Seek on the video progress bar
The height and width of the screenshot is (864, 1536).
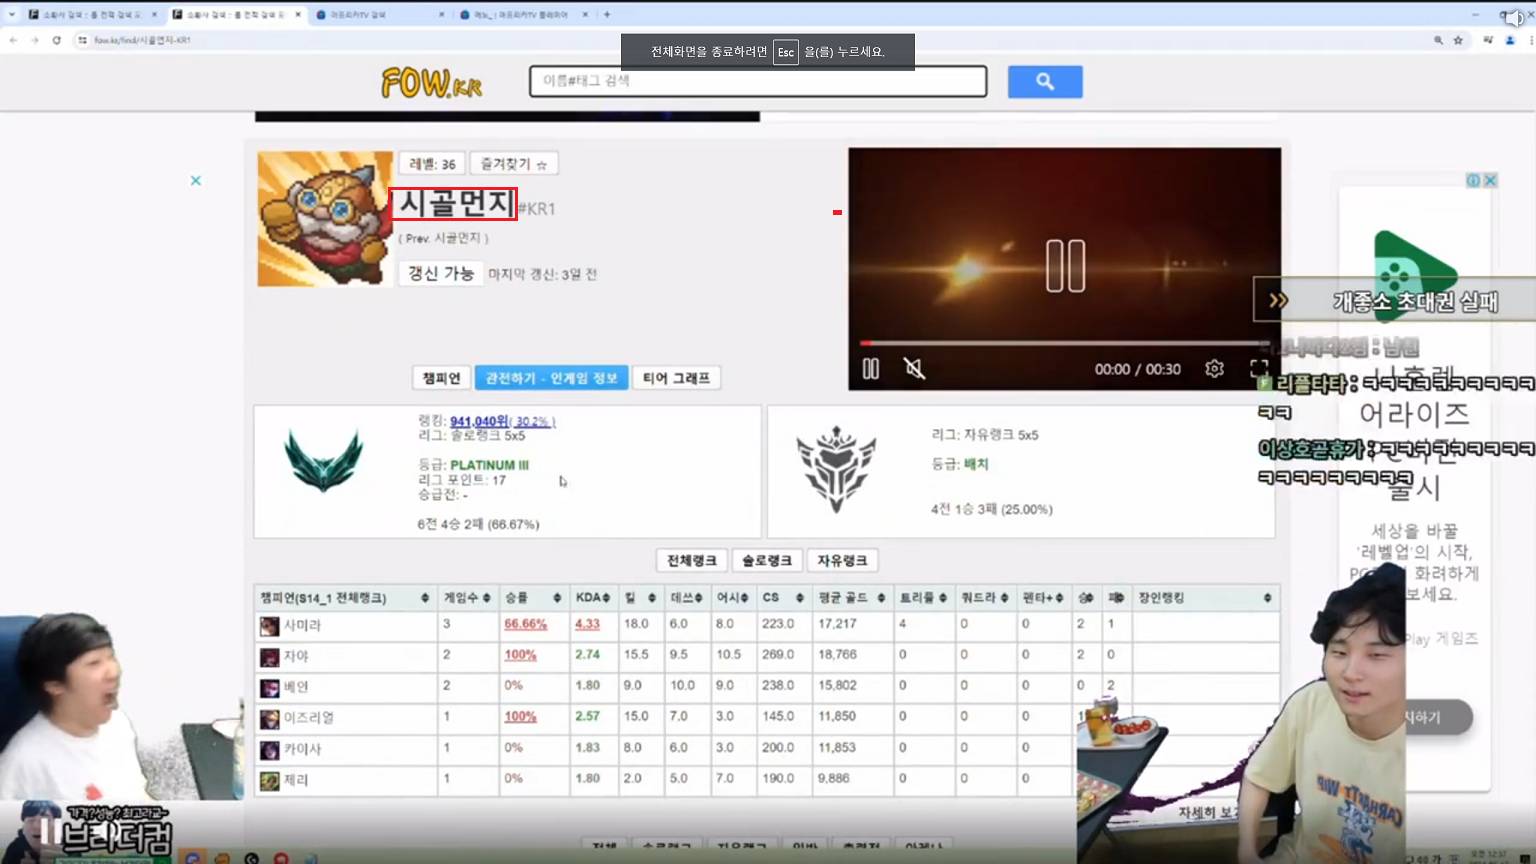tap(1064, 343)
